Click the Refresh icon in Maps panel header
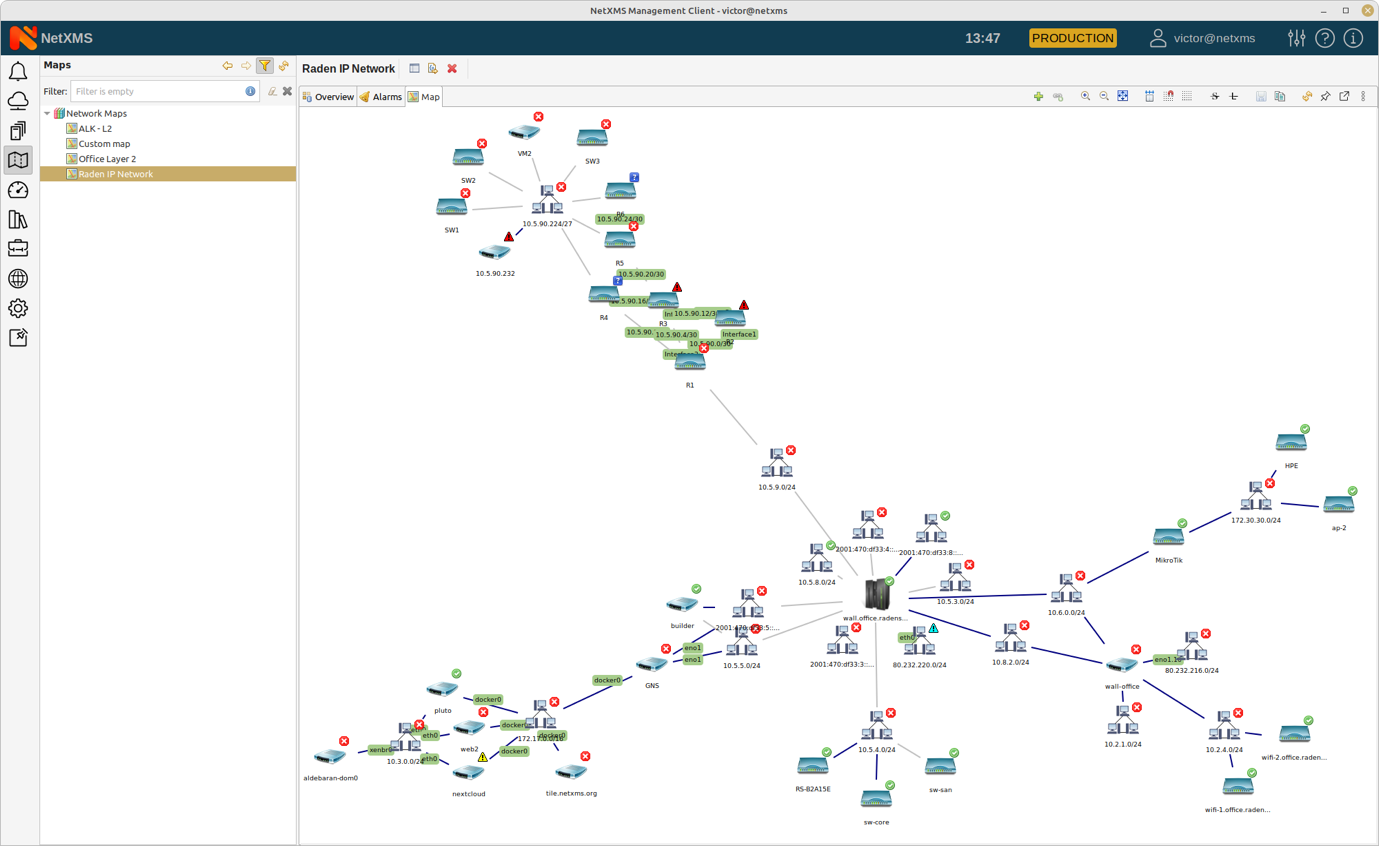 point(283,65)
